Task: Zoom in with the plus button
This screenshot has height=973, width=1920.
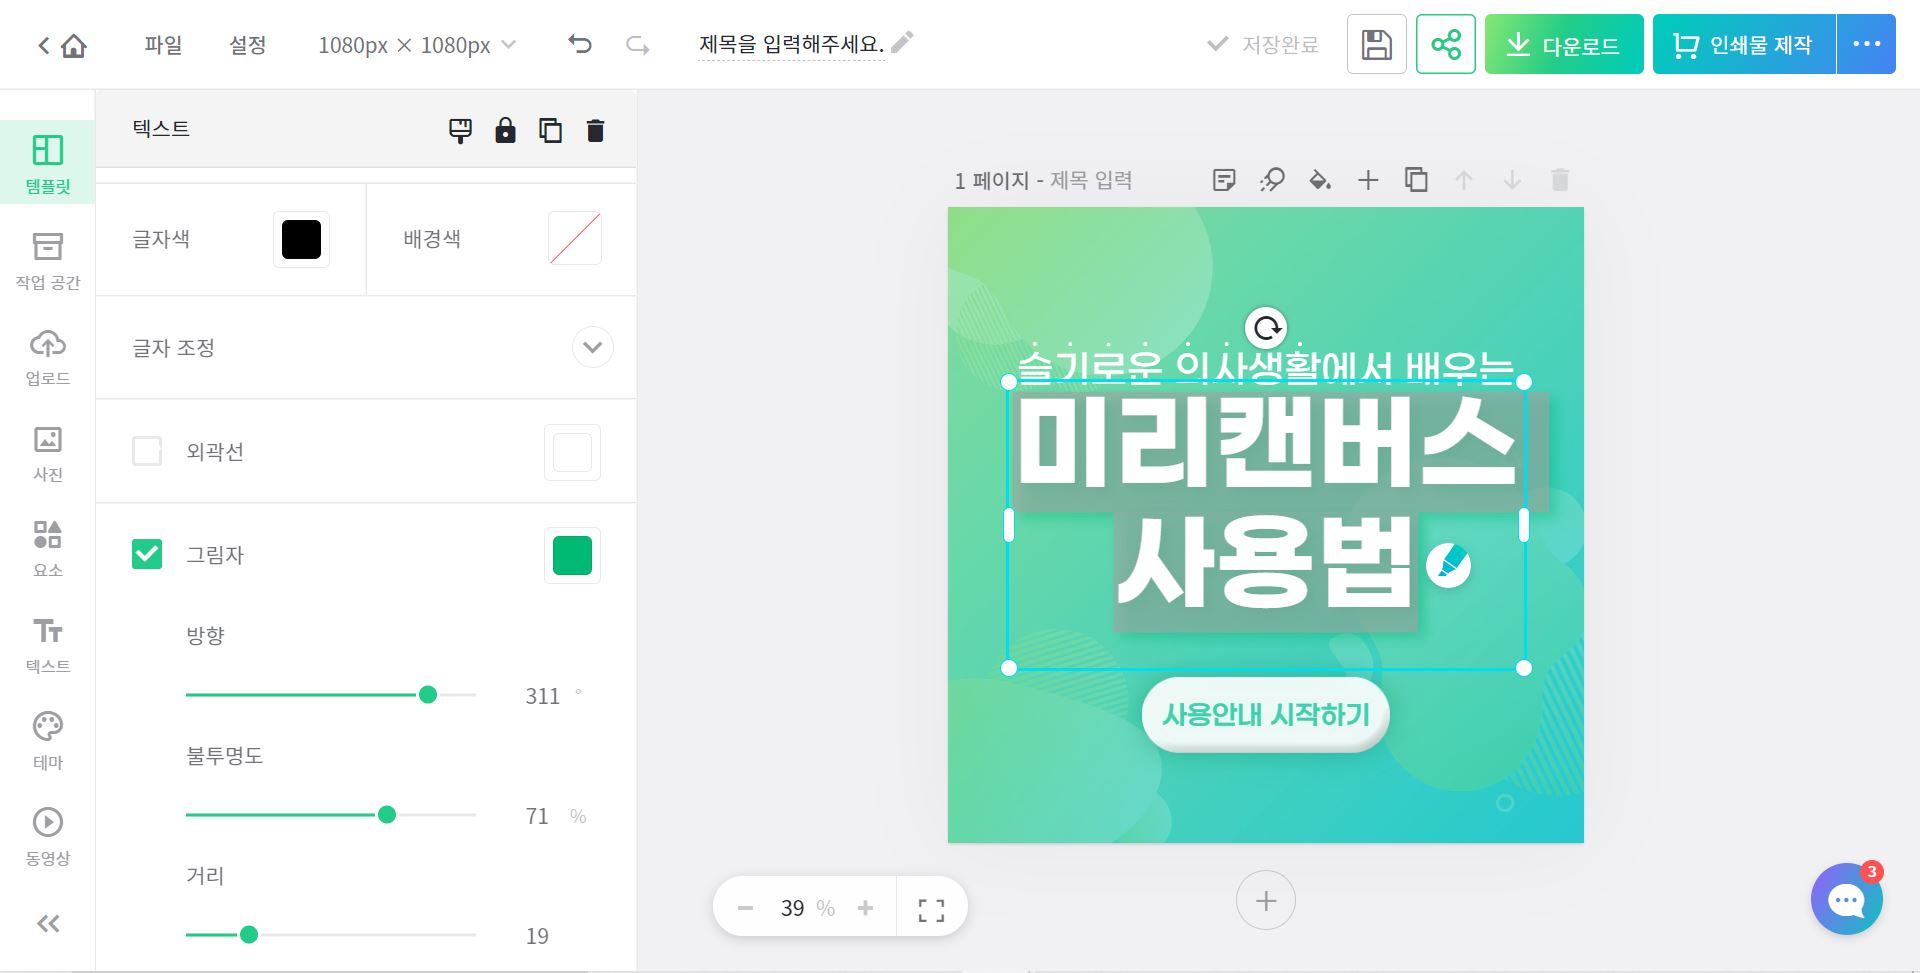Action: (x=865, y=908)
